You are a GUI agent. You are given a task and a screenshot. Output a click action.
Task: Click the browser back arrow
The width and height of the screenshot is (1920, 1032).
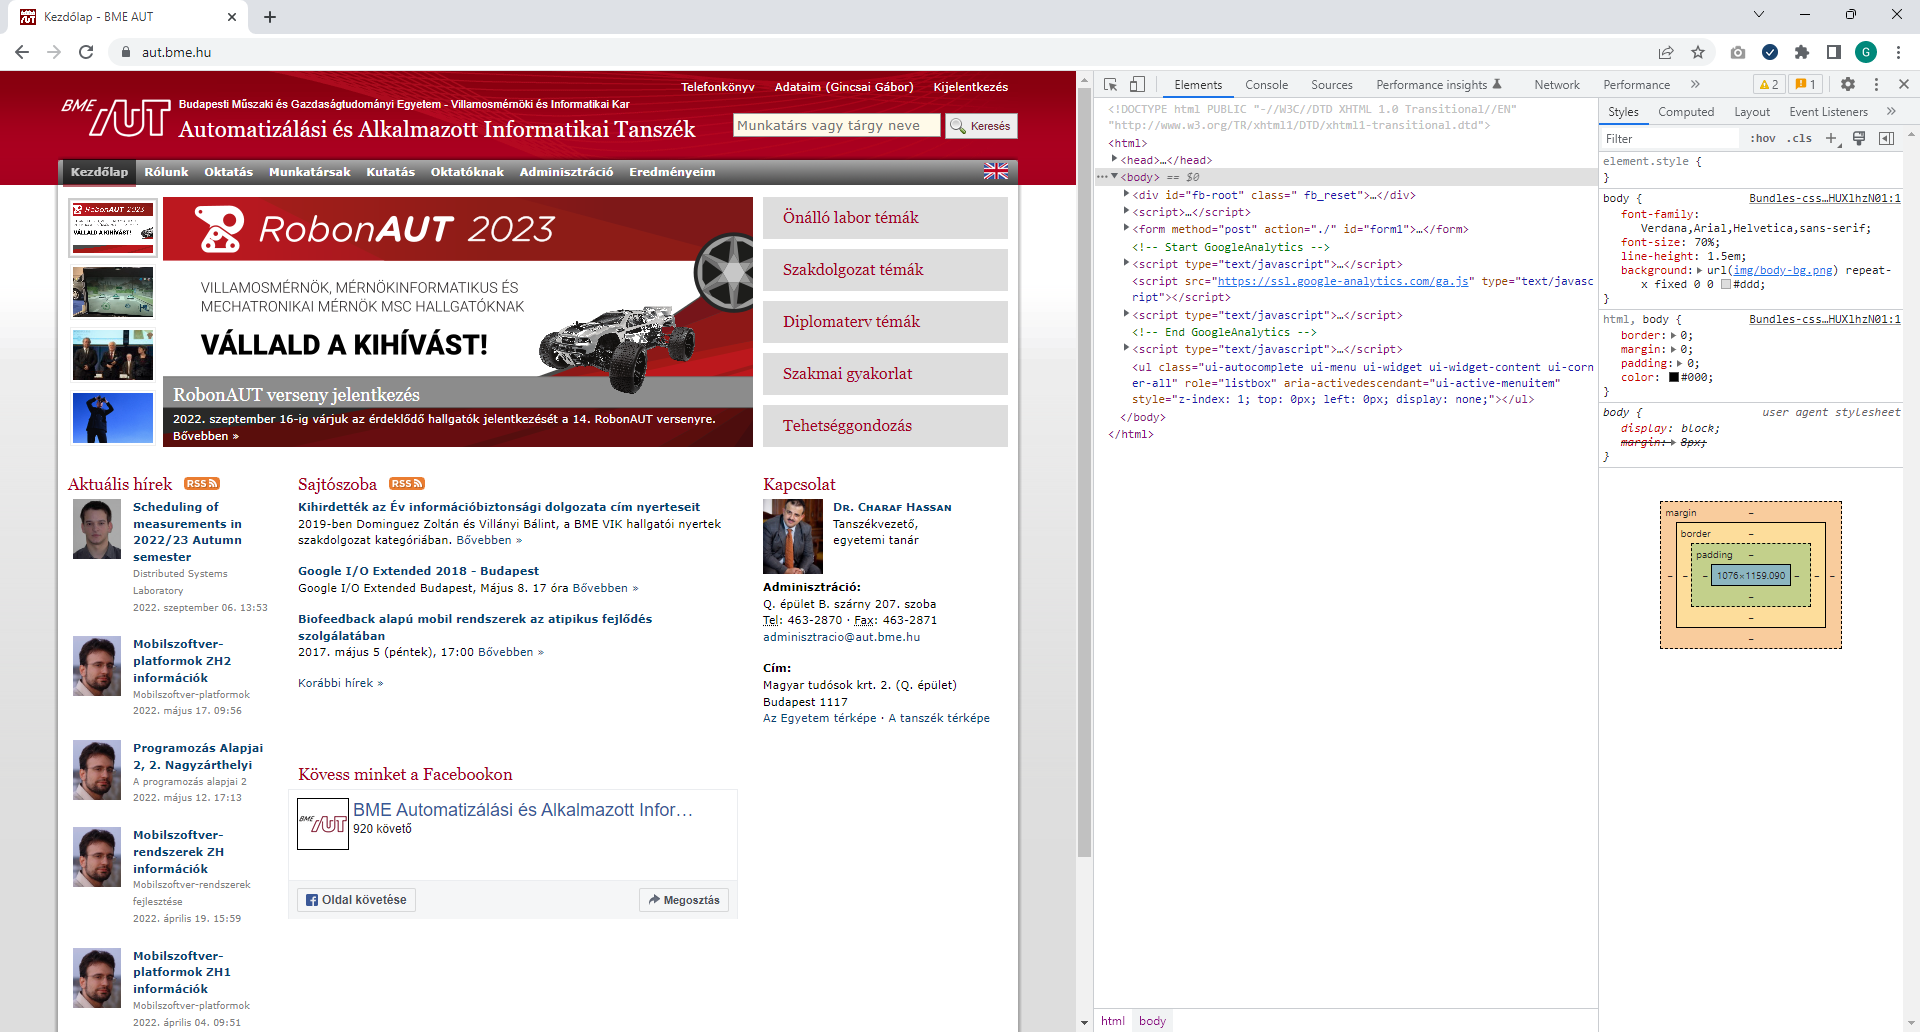[x=22, y=52]
